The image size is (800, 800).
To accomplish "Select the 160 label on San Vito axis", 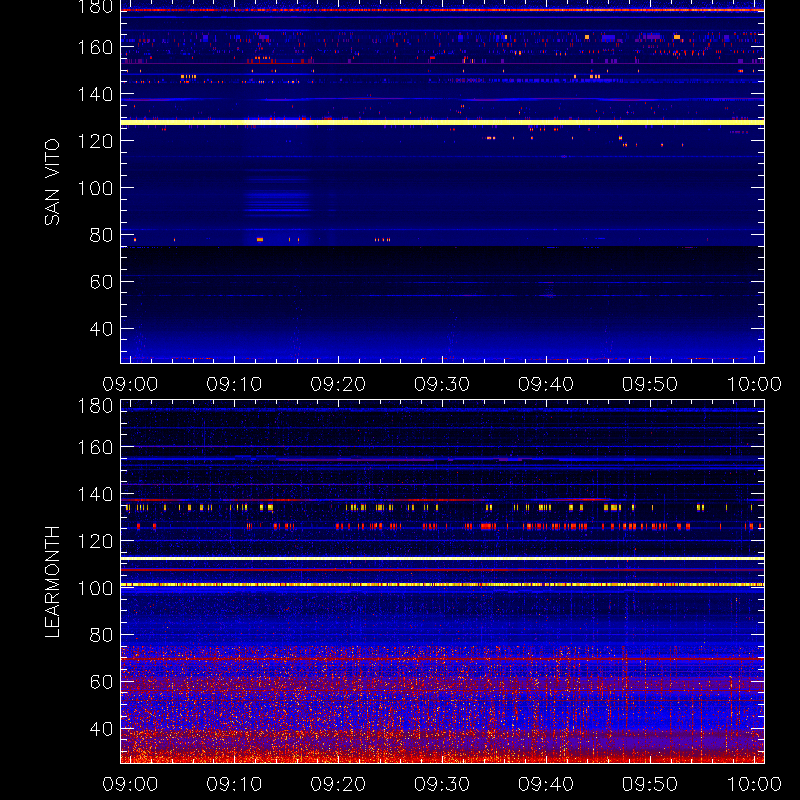I will click(95, 47).
